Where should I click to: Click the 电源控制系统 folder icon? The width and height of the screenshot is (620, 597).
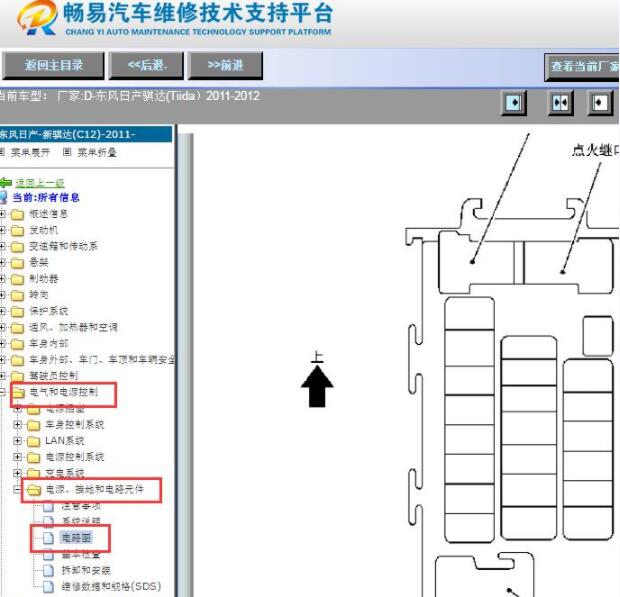[33, 457]
